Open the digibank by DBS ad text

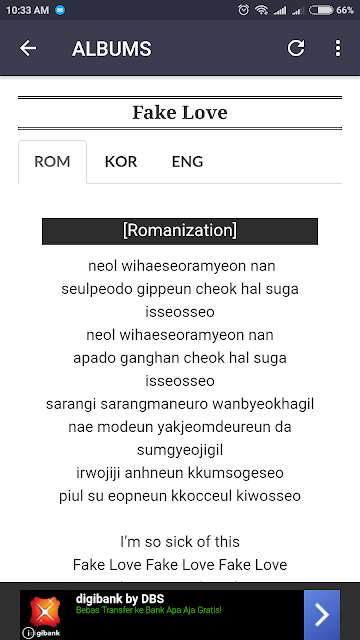click(x=120, y=599)
